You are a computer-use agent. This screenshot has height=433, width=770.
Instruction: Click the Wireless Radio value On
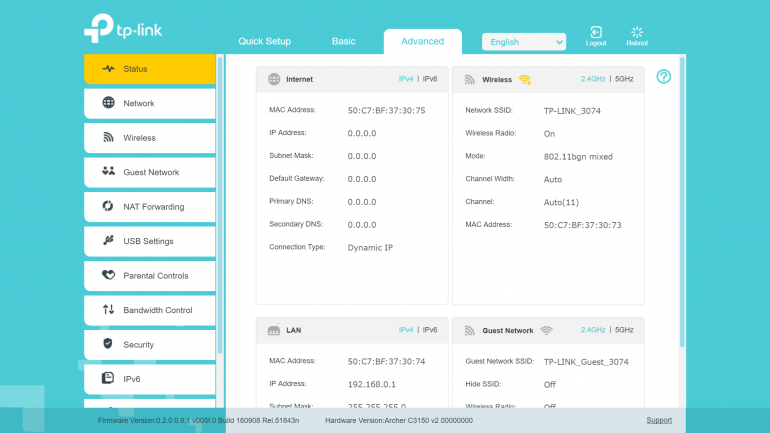coord(549,134)
